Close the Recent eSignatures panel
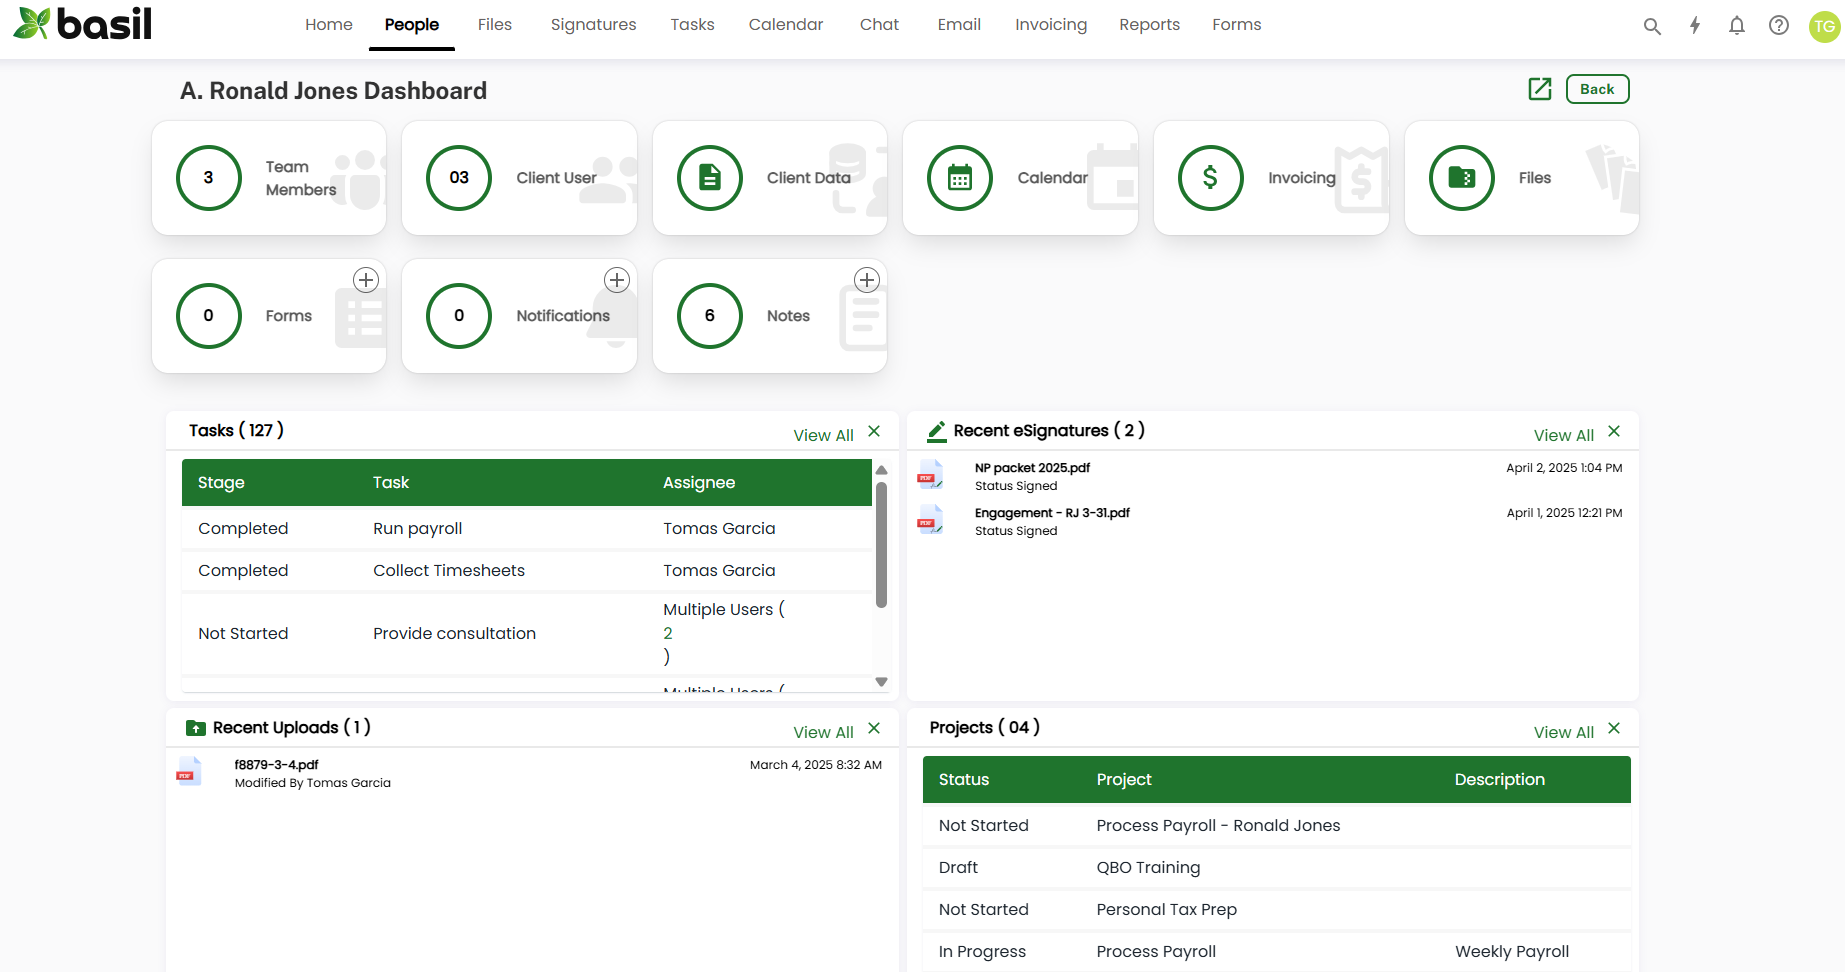 [x=1614, y=430]
